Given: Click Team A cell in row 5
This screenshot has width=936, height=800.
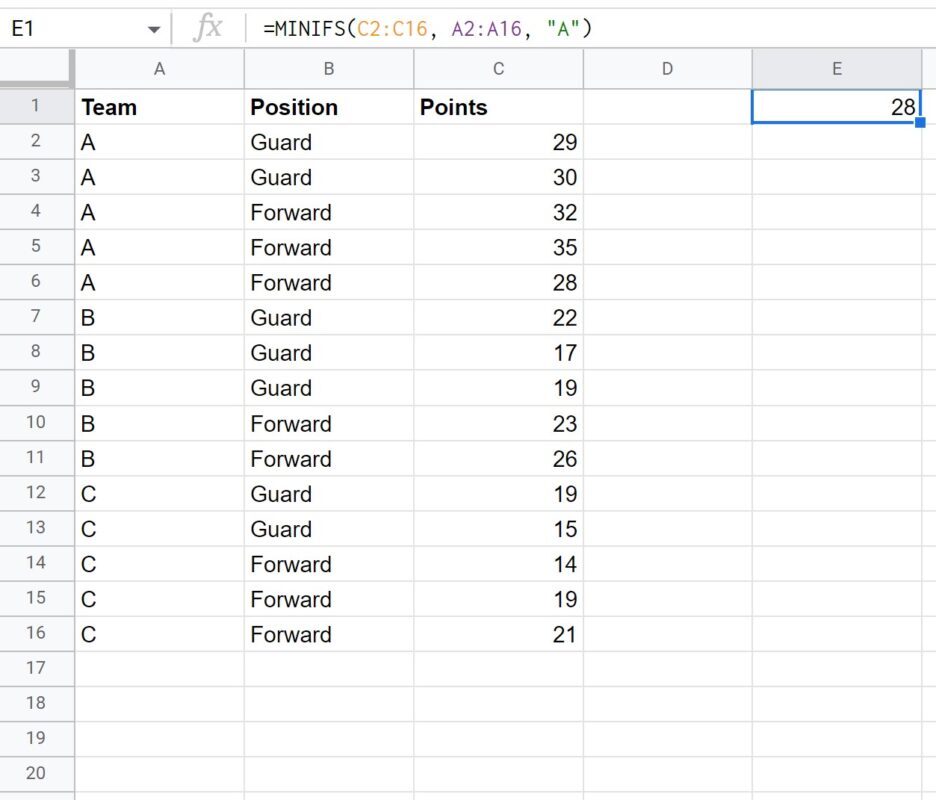Looking at the screenshot, I should tap(159, 247).
